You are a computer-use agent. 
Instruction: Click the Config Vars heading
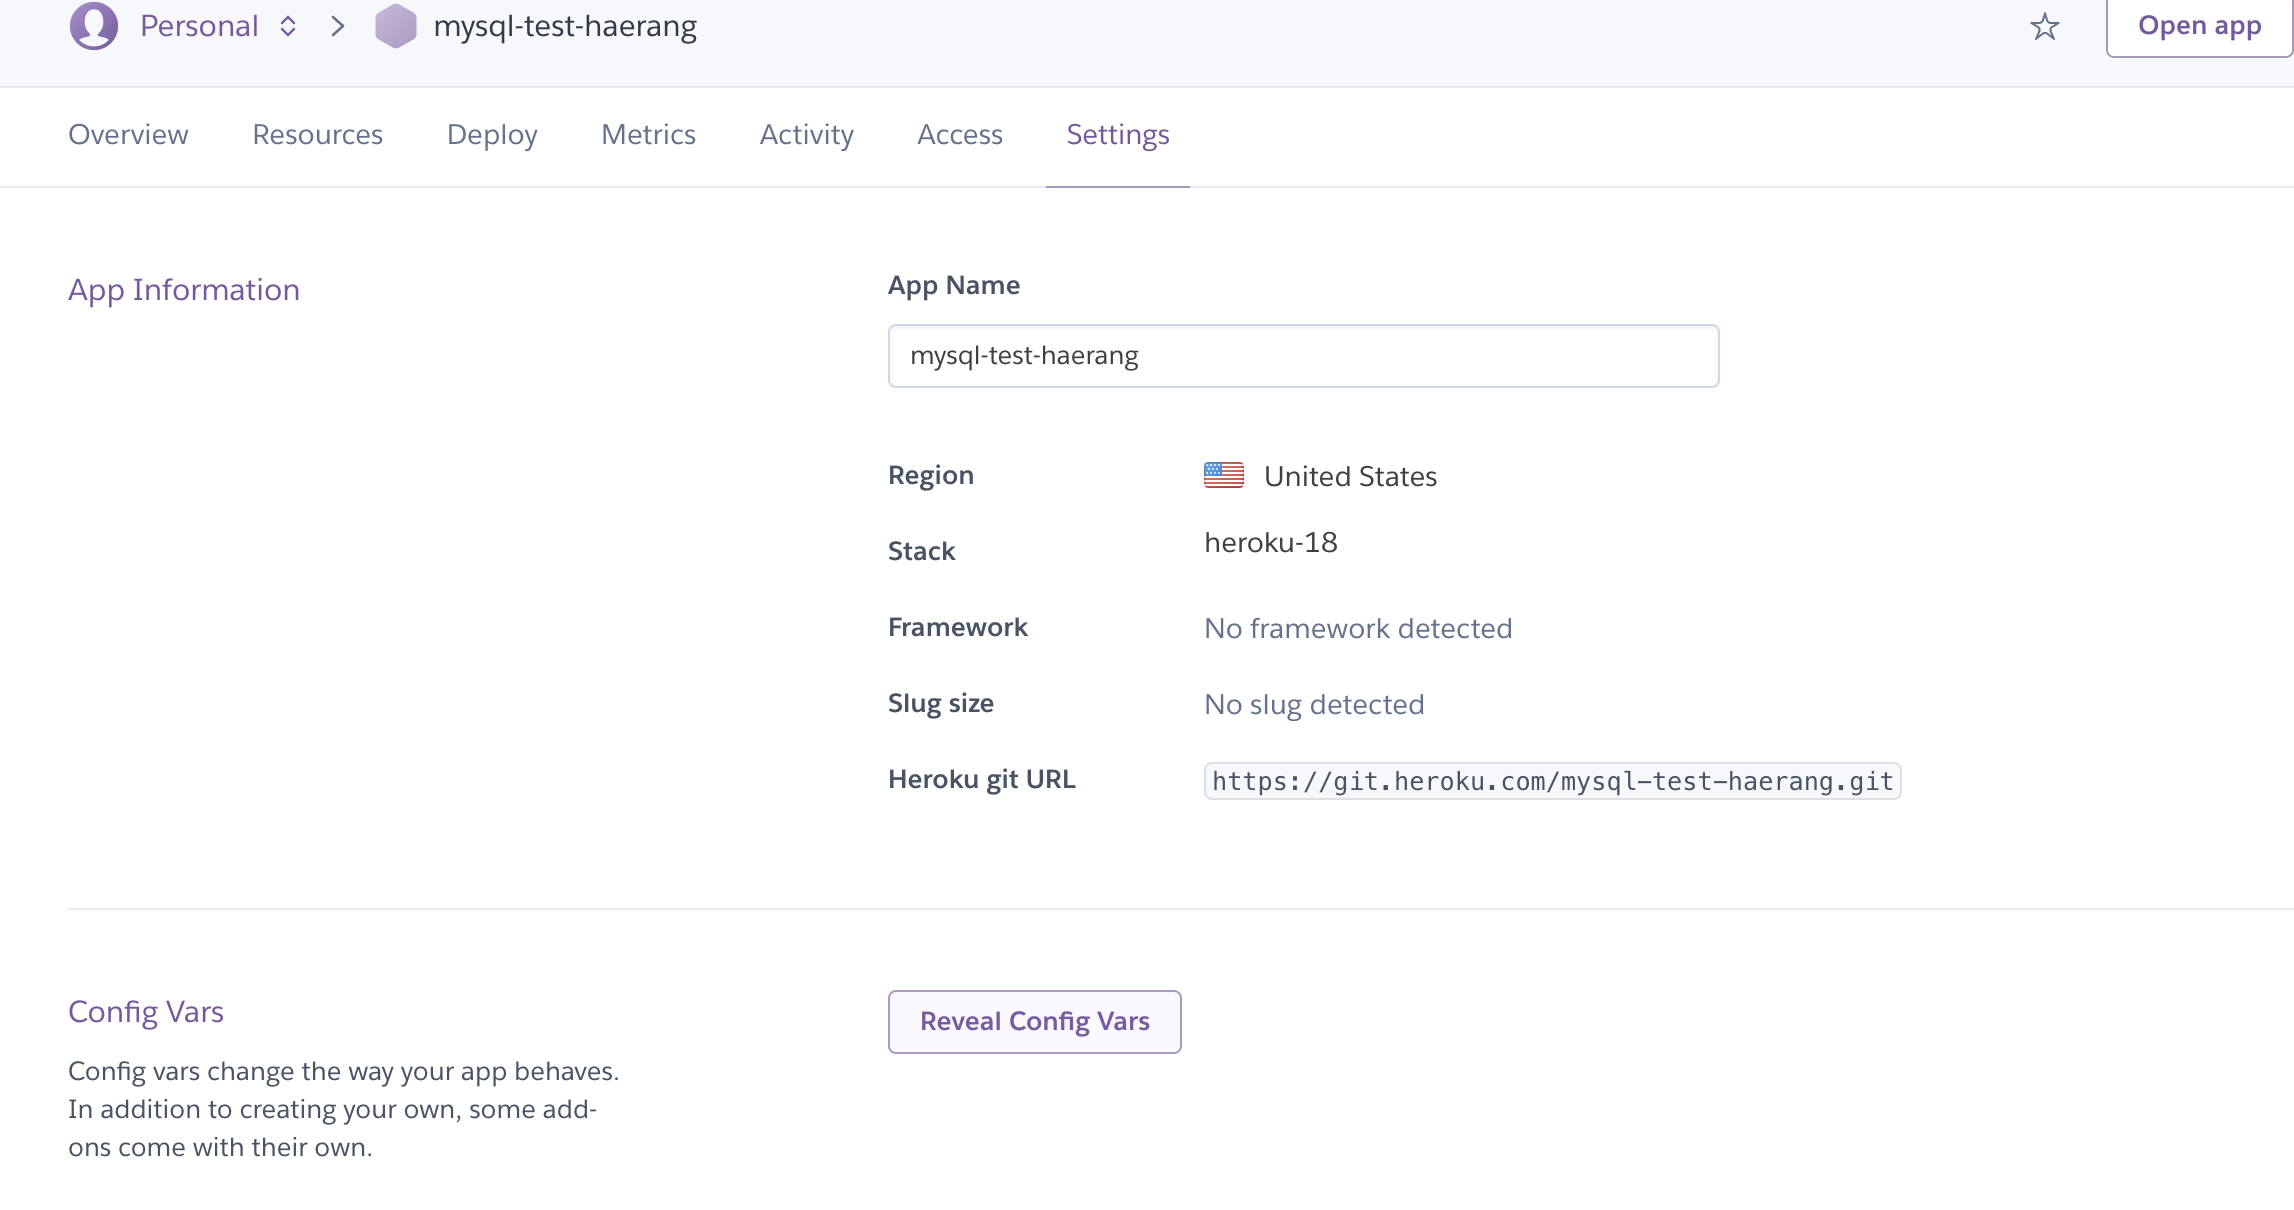click(146, 1012)
